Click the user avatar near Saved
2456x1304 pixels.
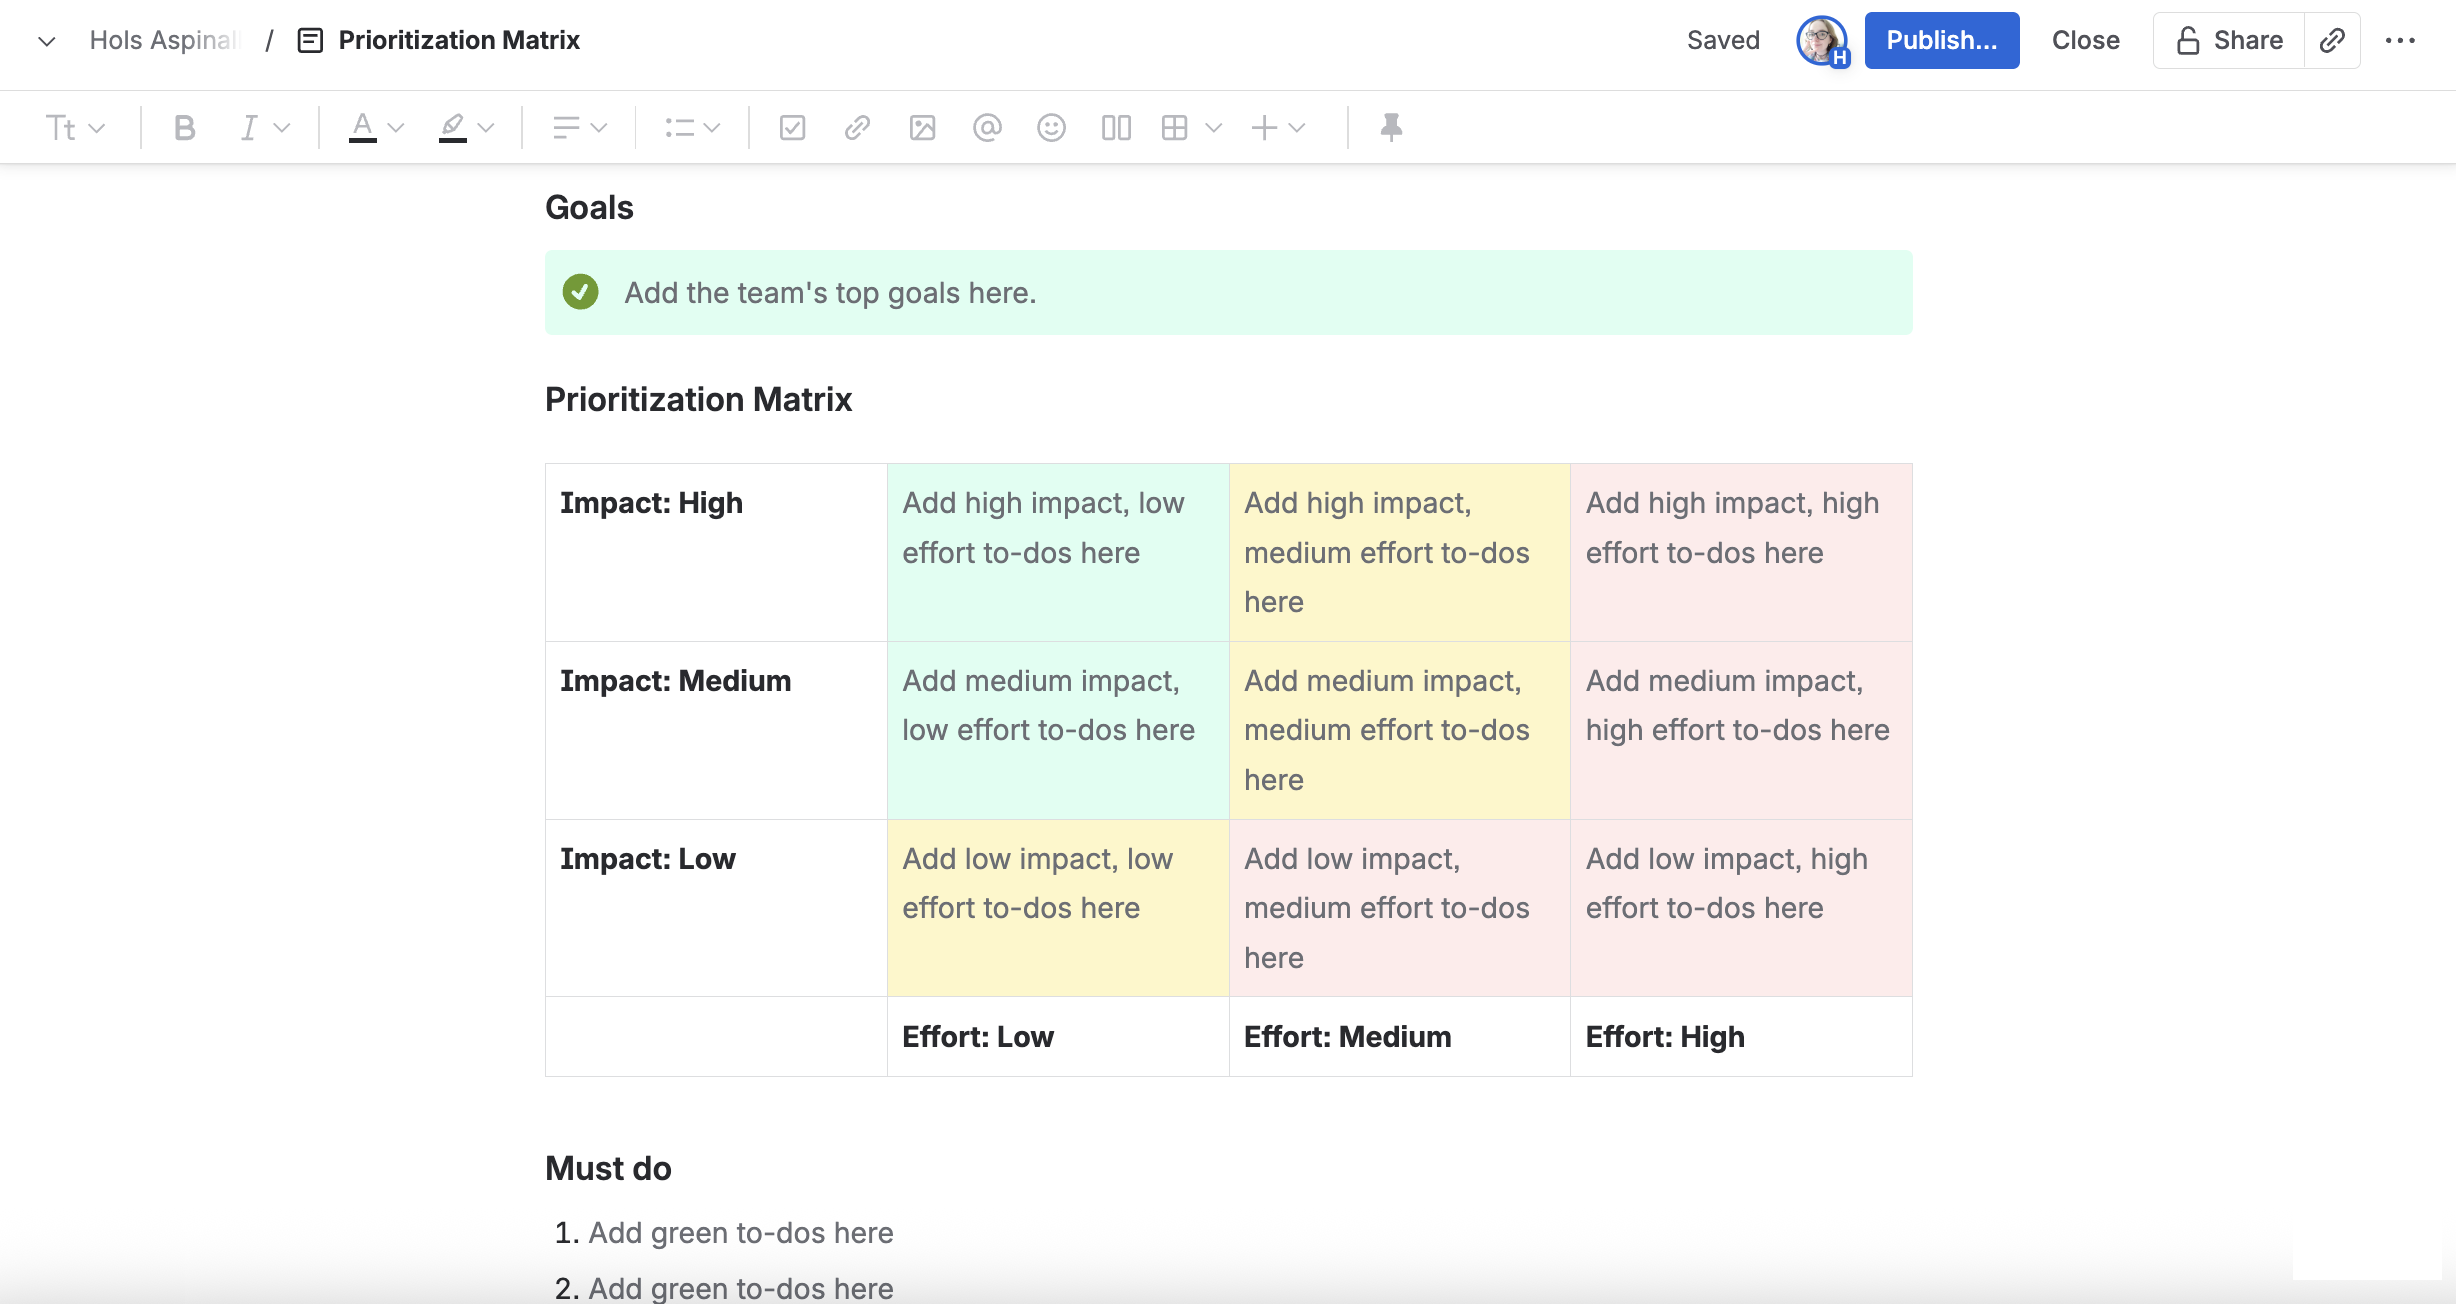coord(1822,40)
